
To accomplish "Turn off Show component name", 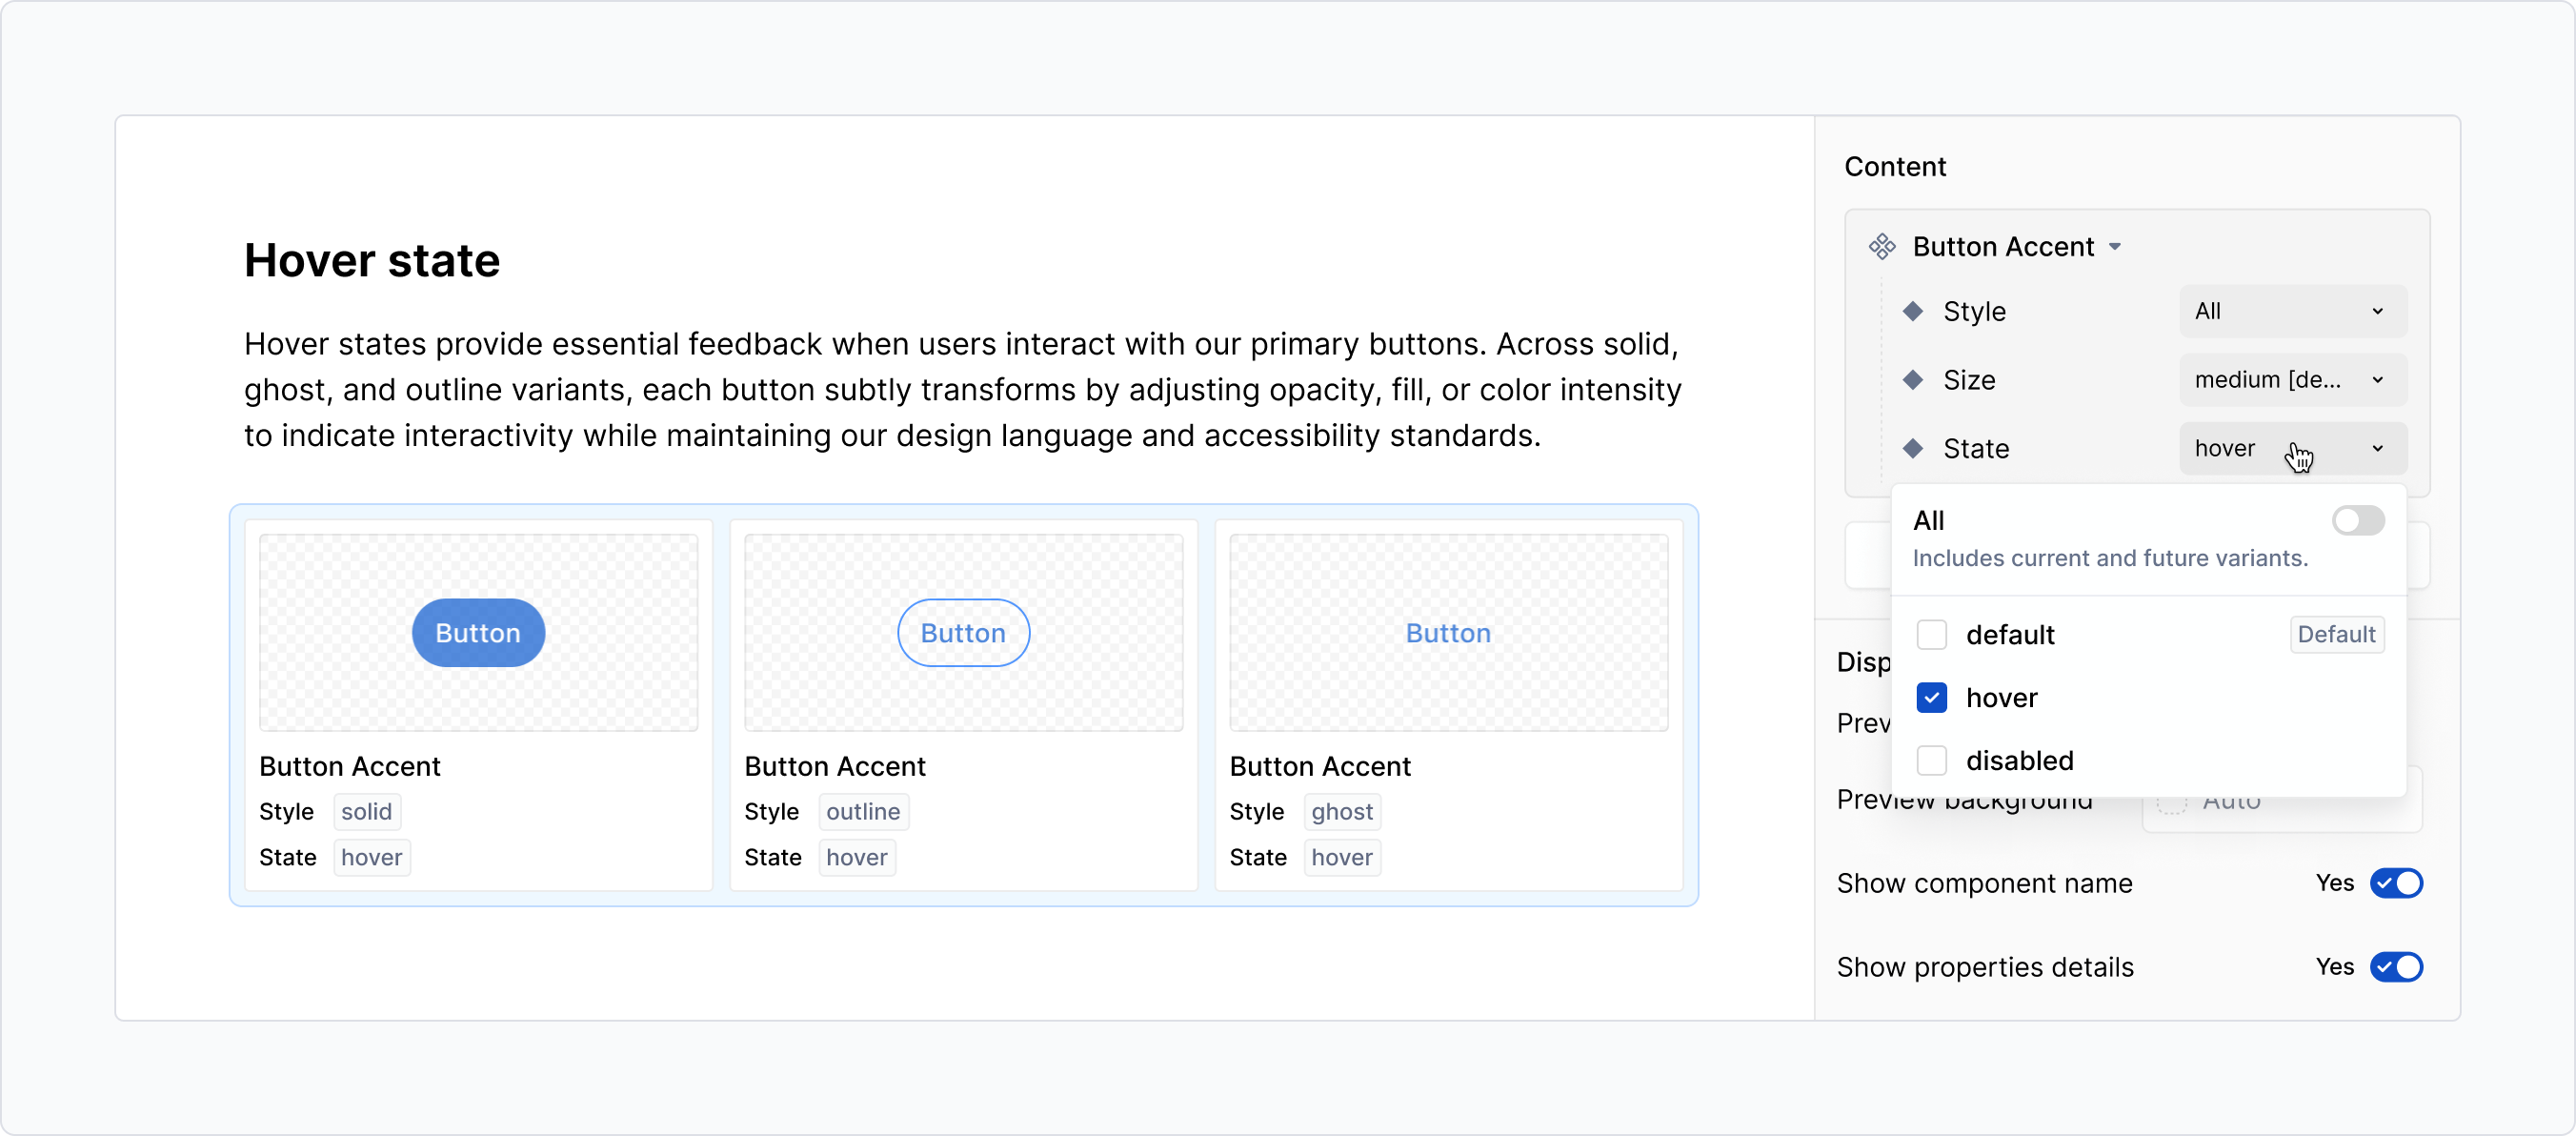I will 2396,883.
